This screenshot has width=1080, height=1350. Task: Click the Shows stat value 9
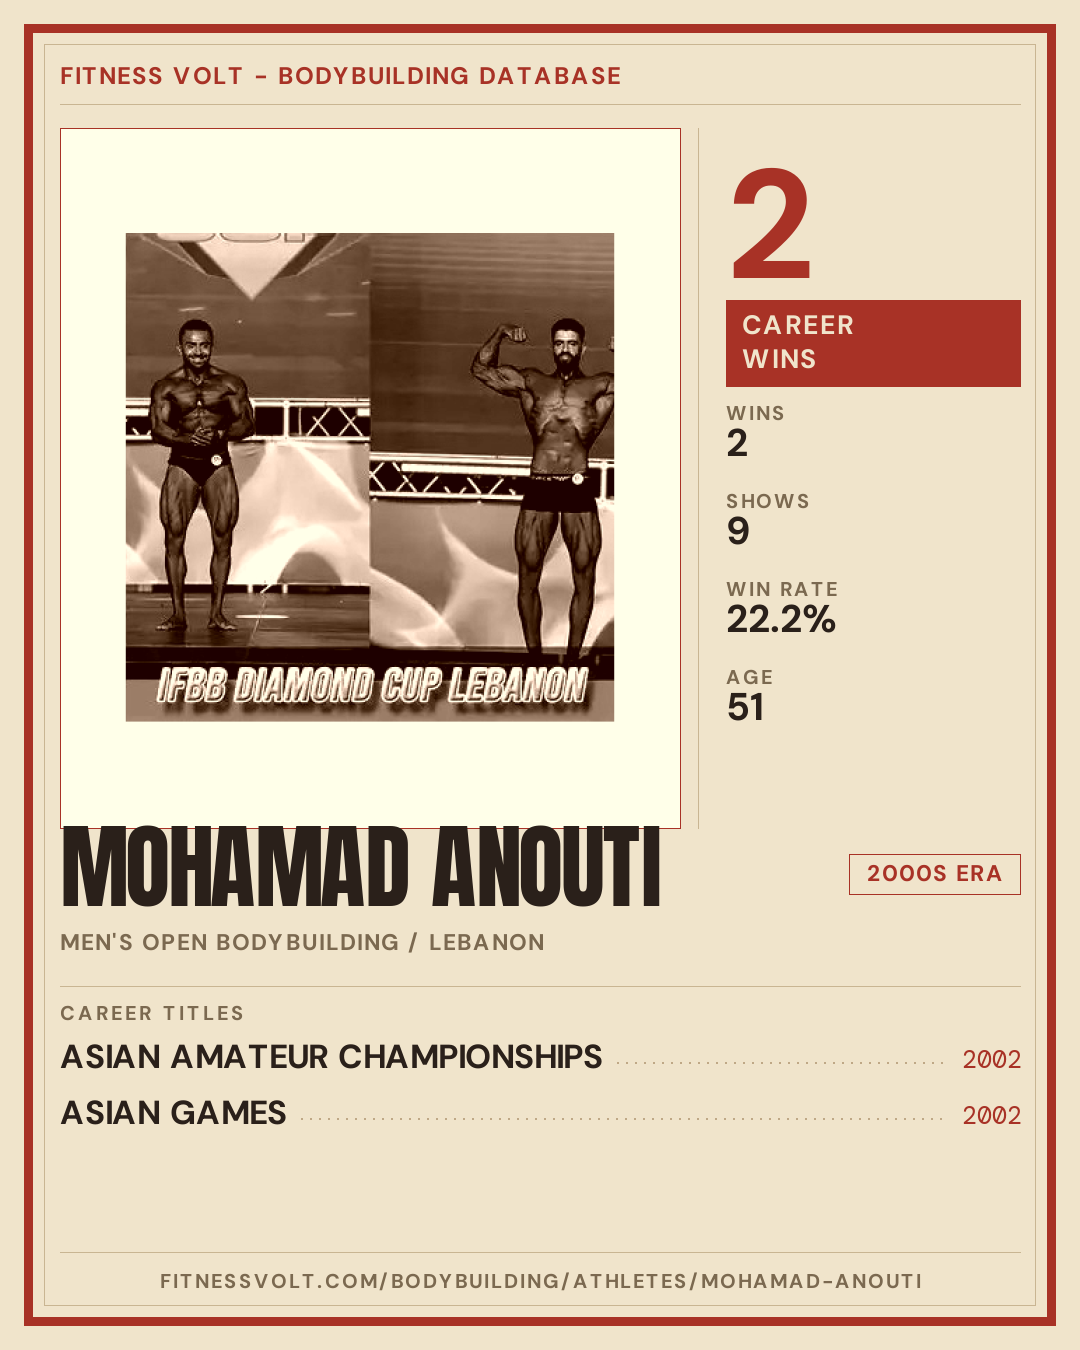click(x=738, y=531)
